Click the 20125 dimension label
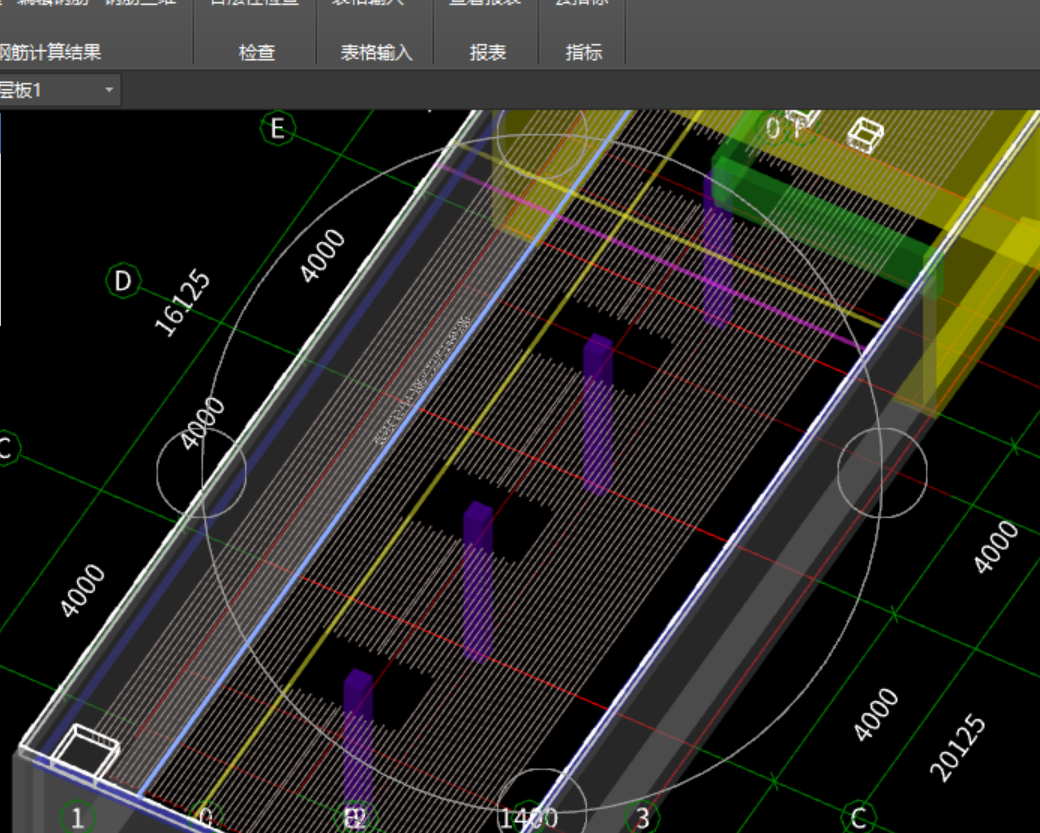Viewport: 1040px width, 833px height. (958, 747)
